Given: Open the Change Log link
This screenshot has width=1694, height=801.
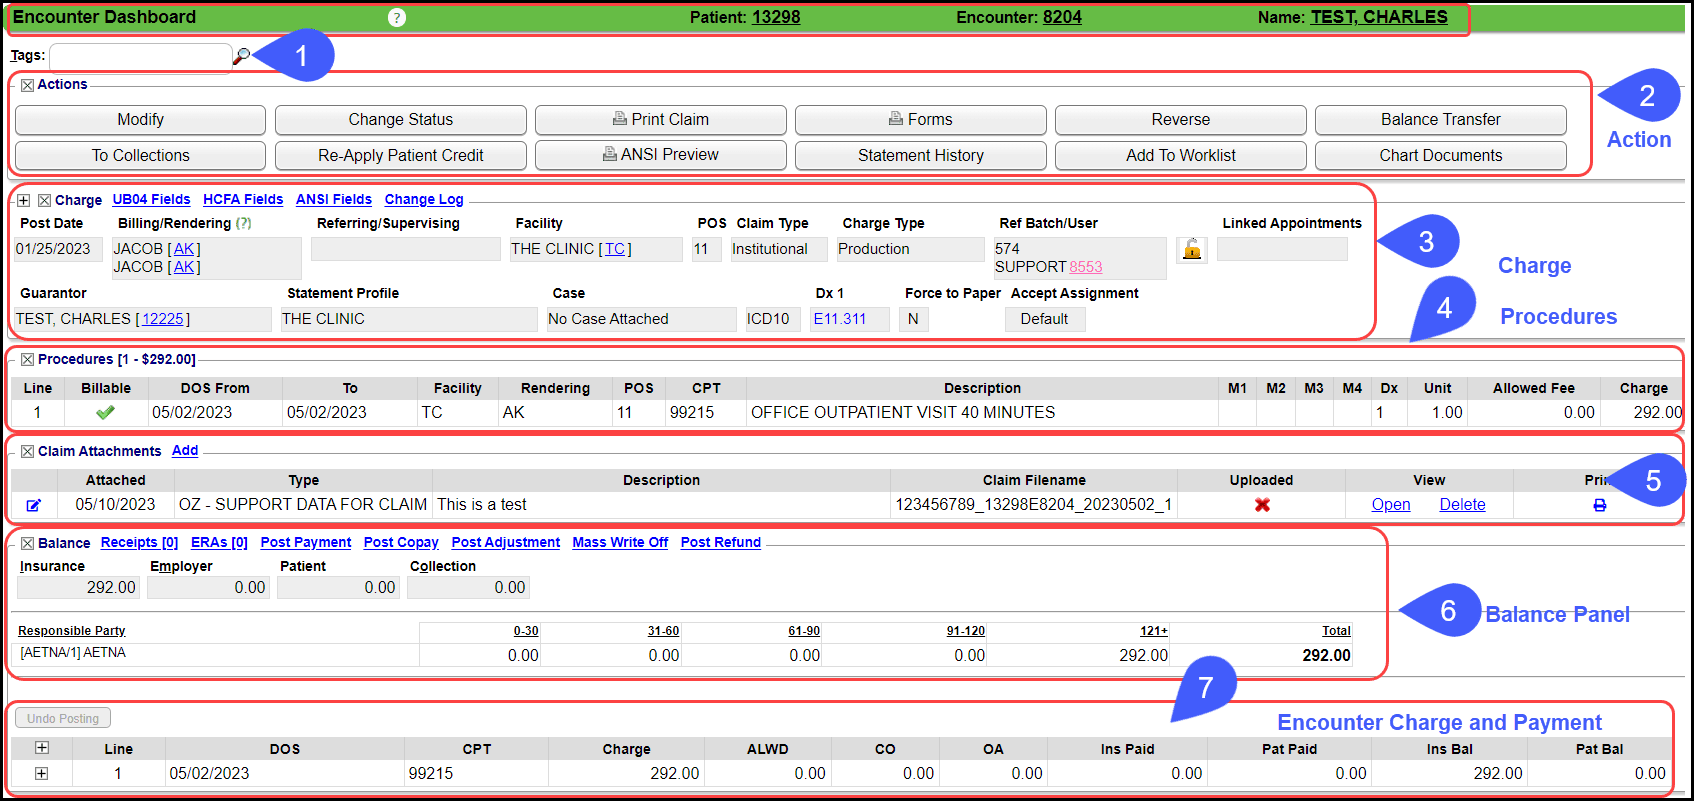Looking at the screenshot, I should 424,199.
